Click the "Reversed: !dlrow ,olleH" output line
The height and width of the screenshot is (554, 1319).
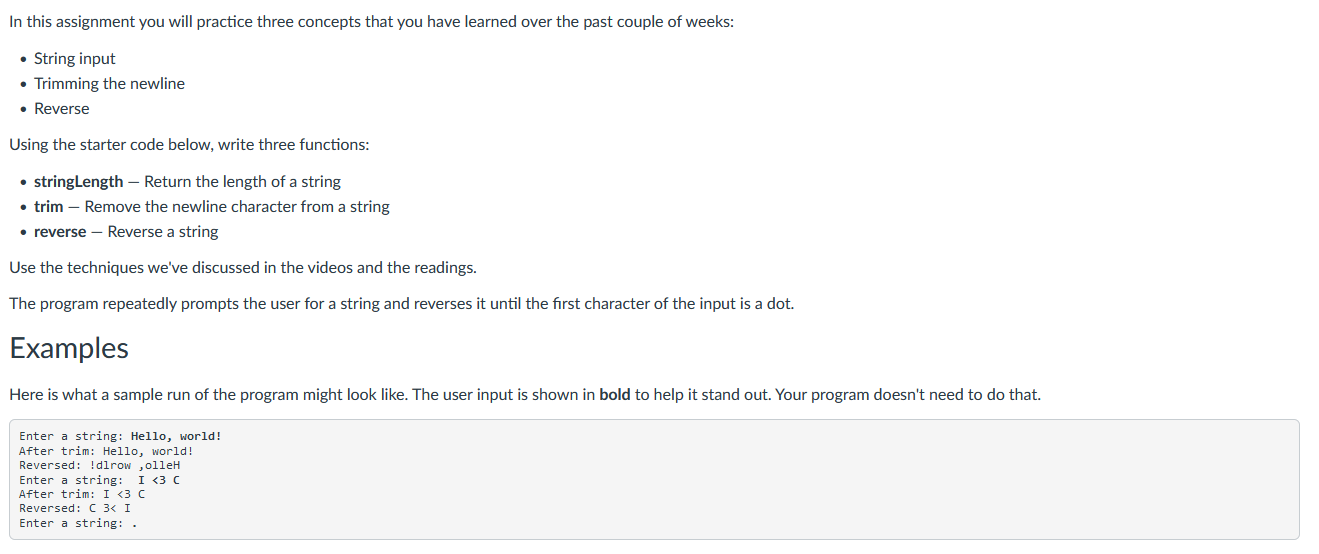pyautogui.click(x=99, y=465)
